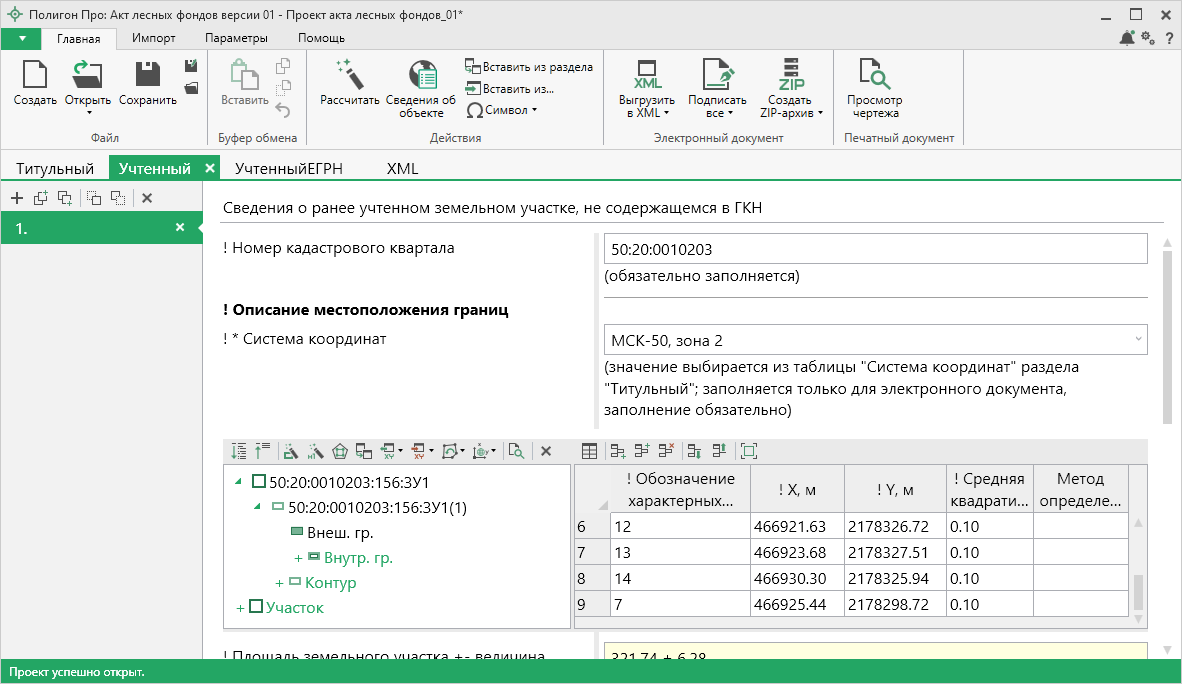This screenshot has width=1182, height=684.
Task: Switch to the Импорт ribbon tab
Action: (153, 38)
